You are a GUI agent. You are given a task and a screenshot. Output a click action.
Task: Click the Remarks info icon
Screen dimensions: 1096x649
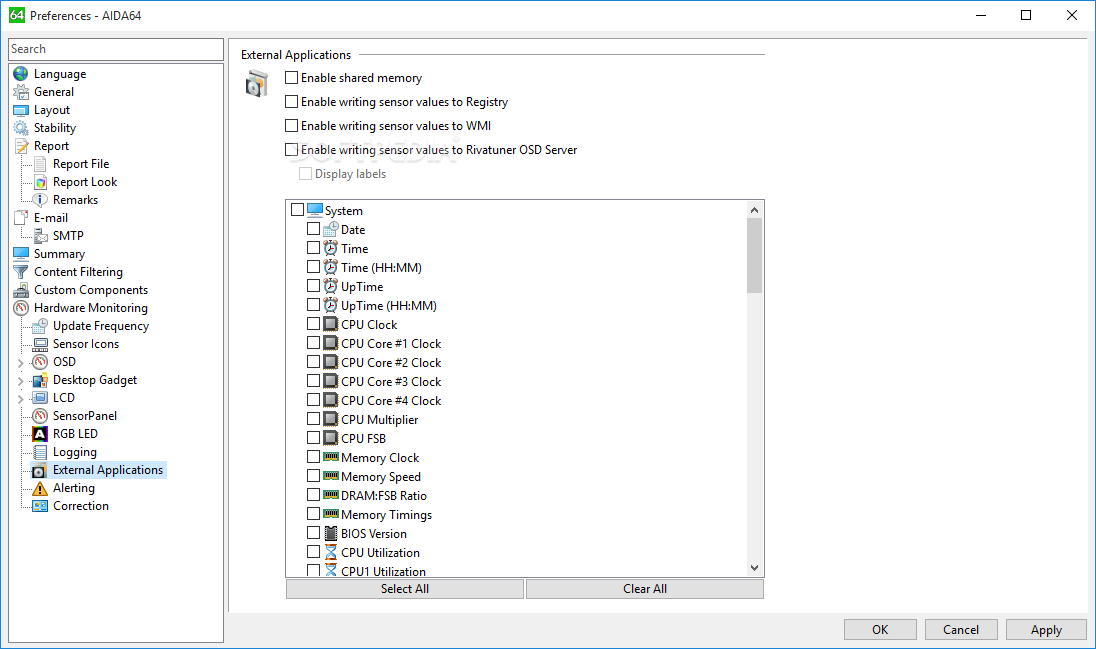(41, 200)
